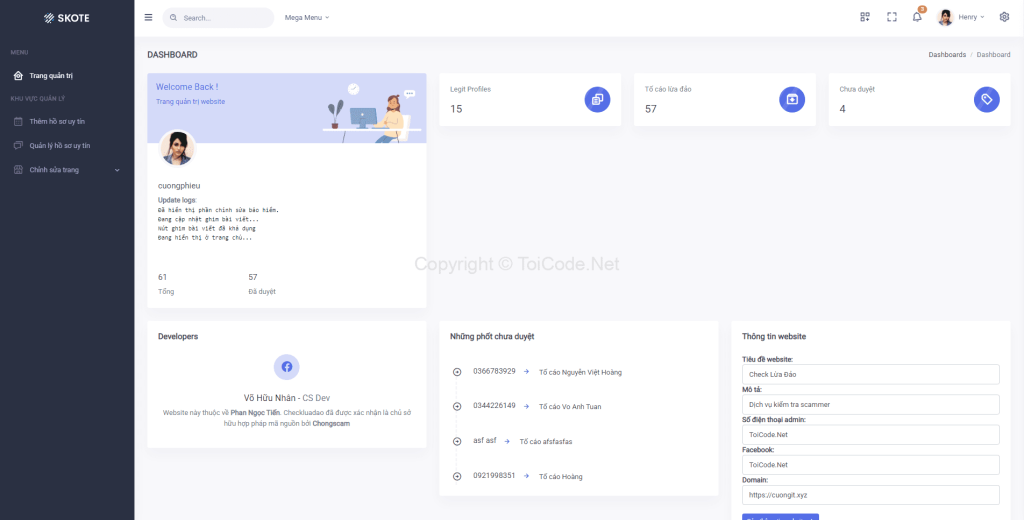Click the arrow after 0921998351
Screen dimensions: 1024x520
[526, 476]
